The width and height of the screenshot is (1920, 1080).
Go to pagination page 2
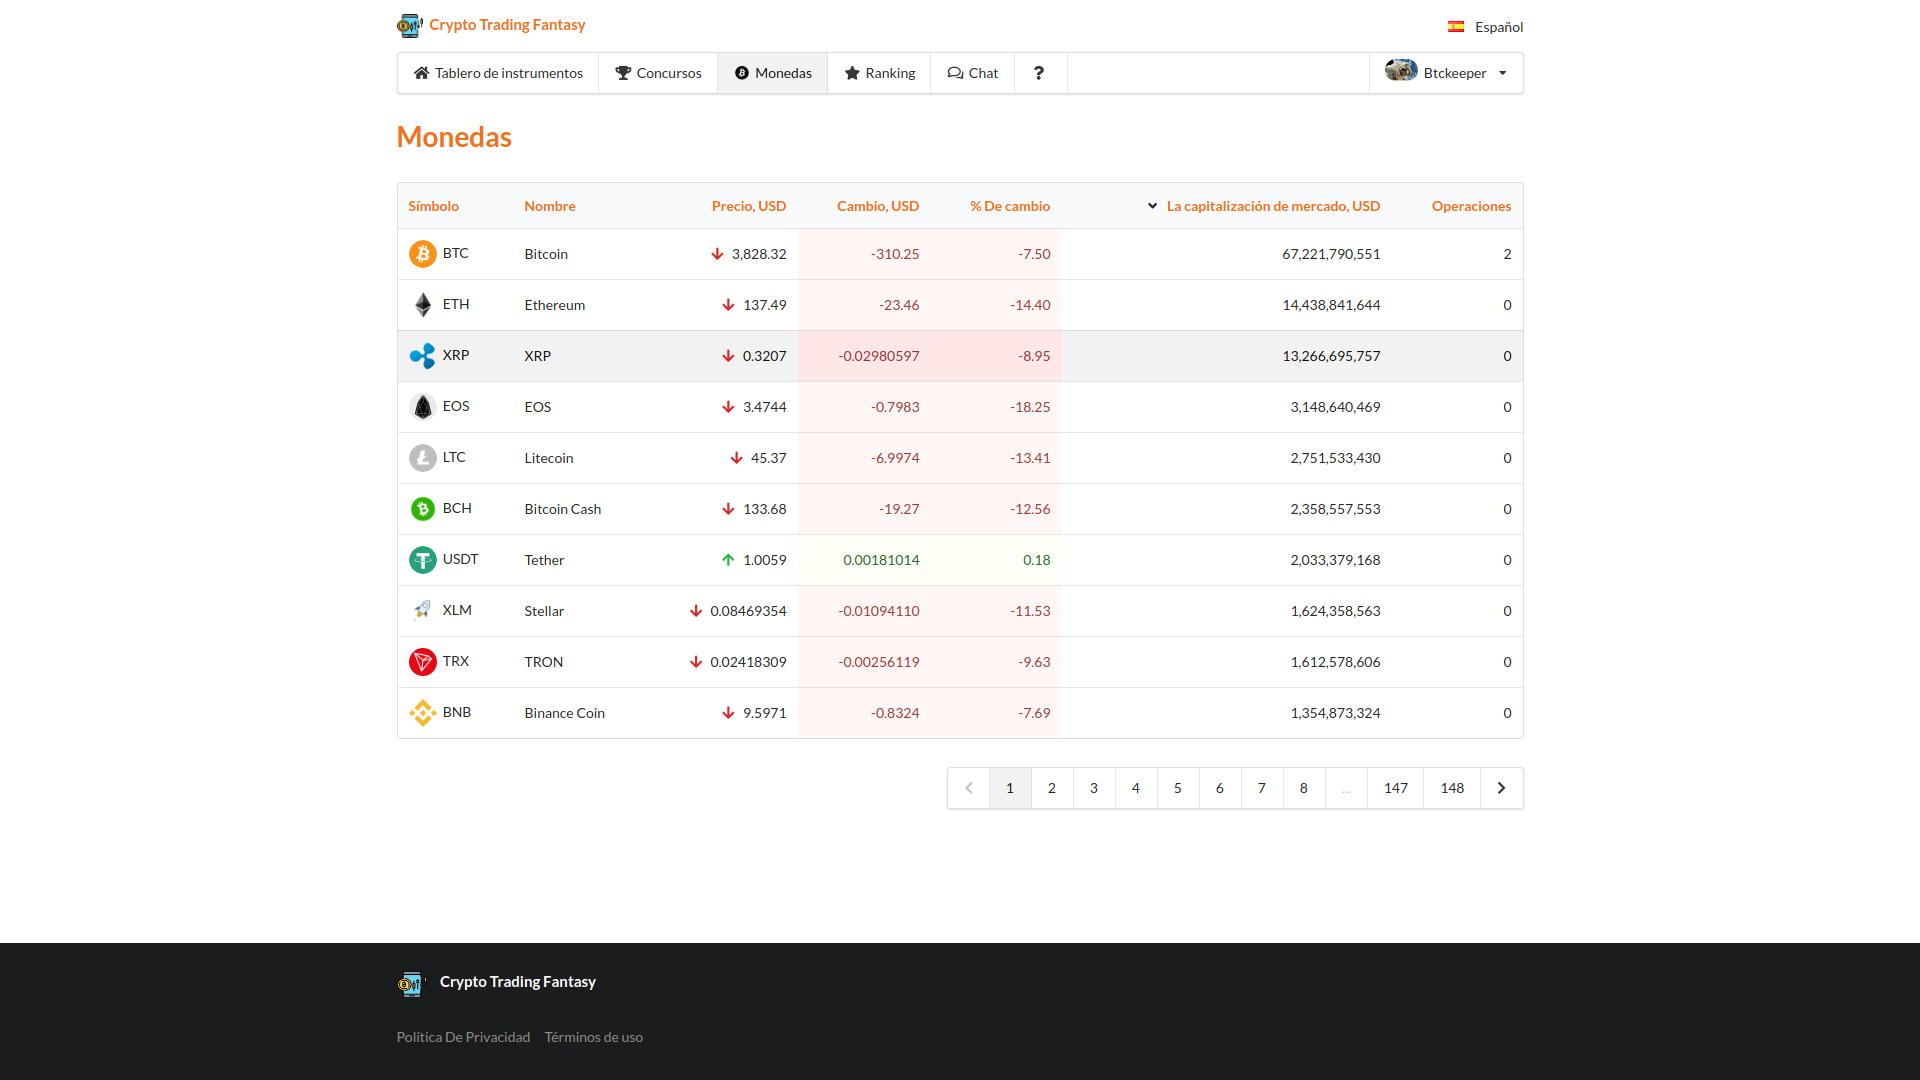point(1052,788)
